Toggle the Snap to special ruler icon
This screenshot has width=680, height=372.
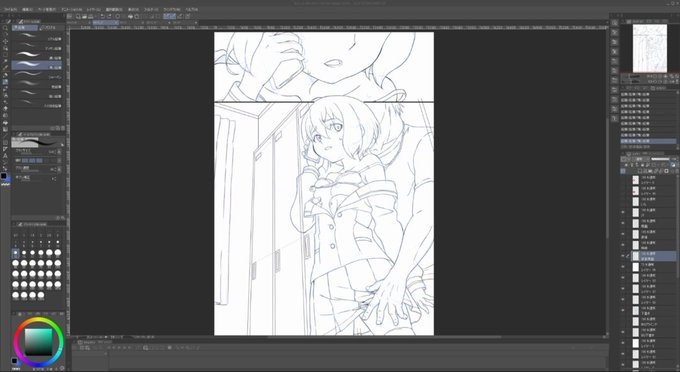point(173,16)
